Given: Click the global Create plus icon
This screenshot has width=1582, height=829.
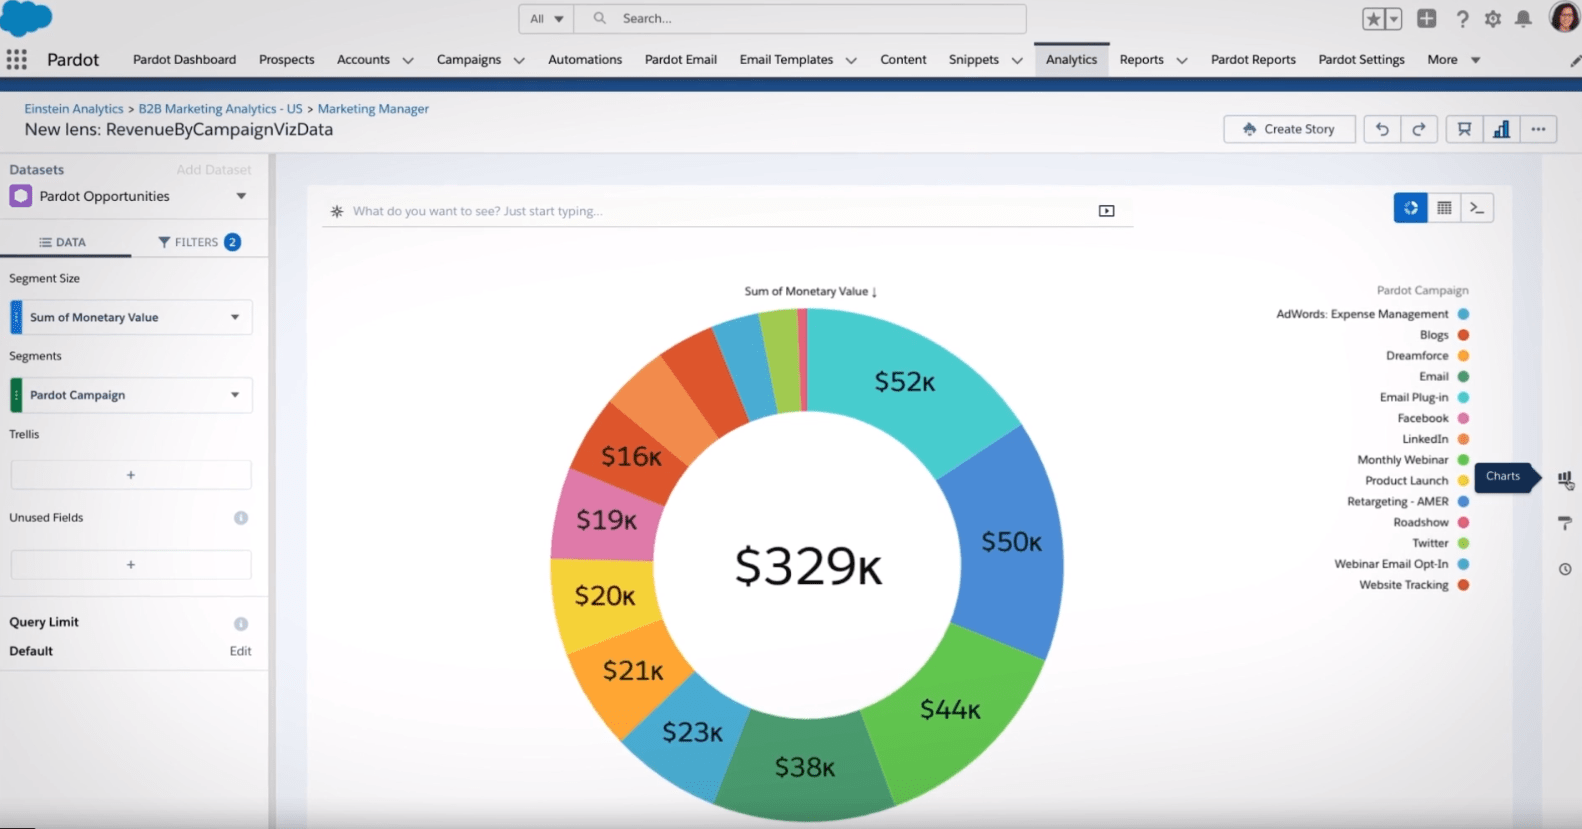Looking at the screenshot, I should tap(1427, 18).
